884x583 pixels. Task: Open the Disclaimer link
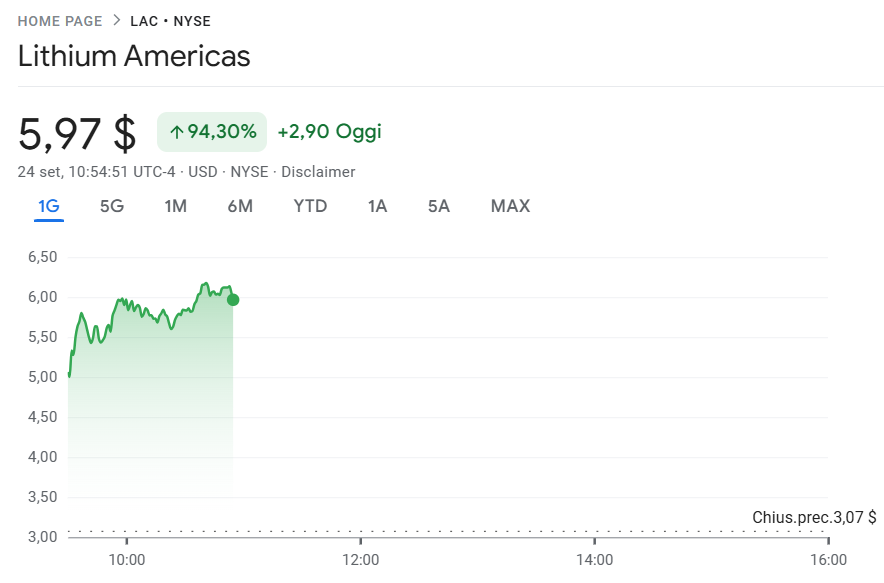pyautogui.click(x=318, y=172)
